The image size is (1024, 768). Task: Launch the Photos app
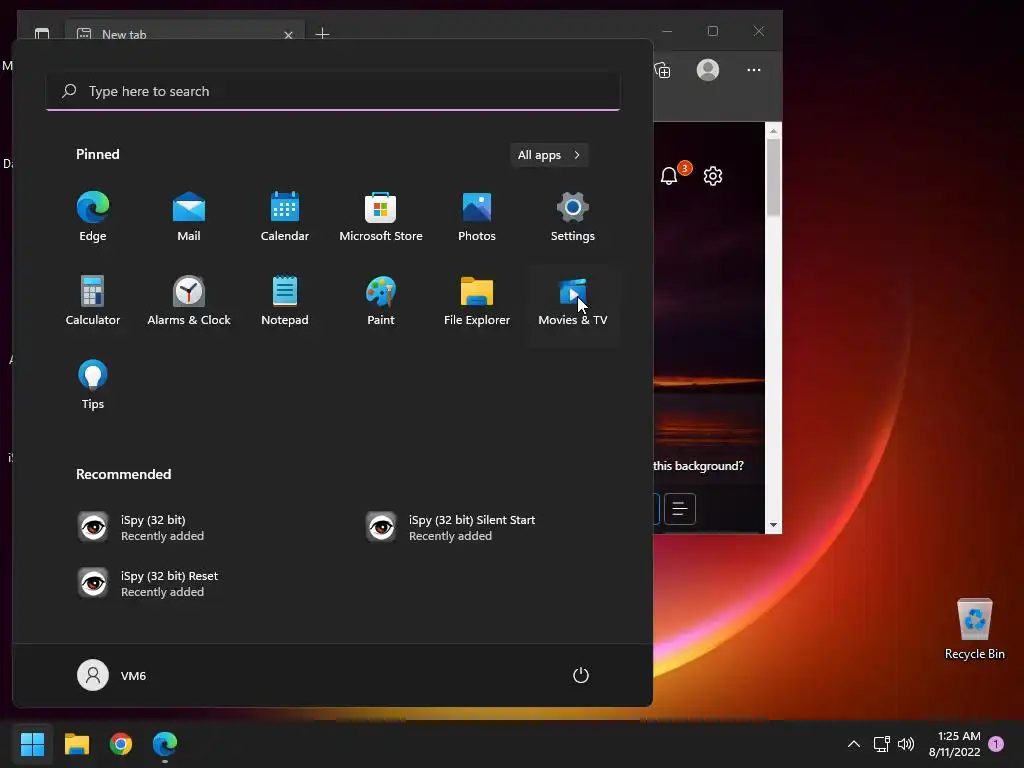[477, 217]
